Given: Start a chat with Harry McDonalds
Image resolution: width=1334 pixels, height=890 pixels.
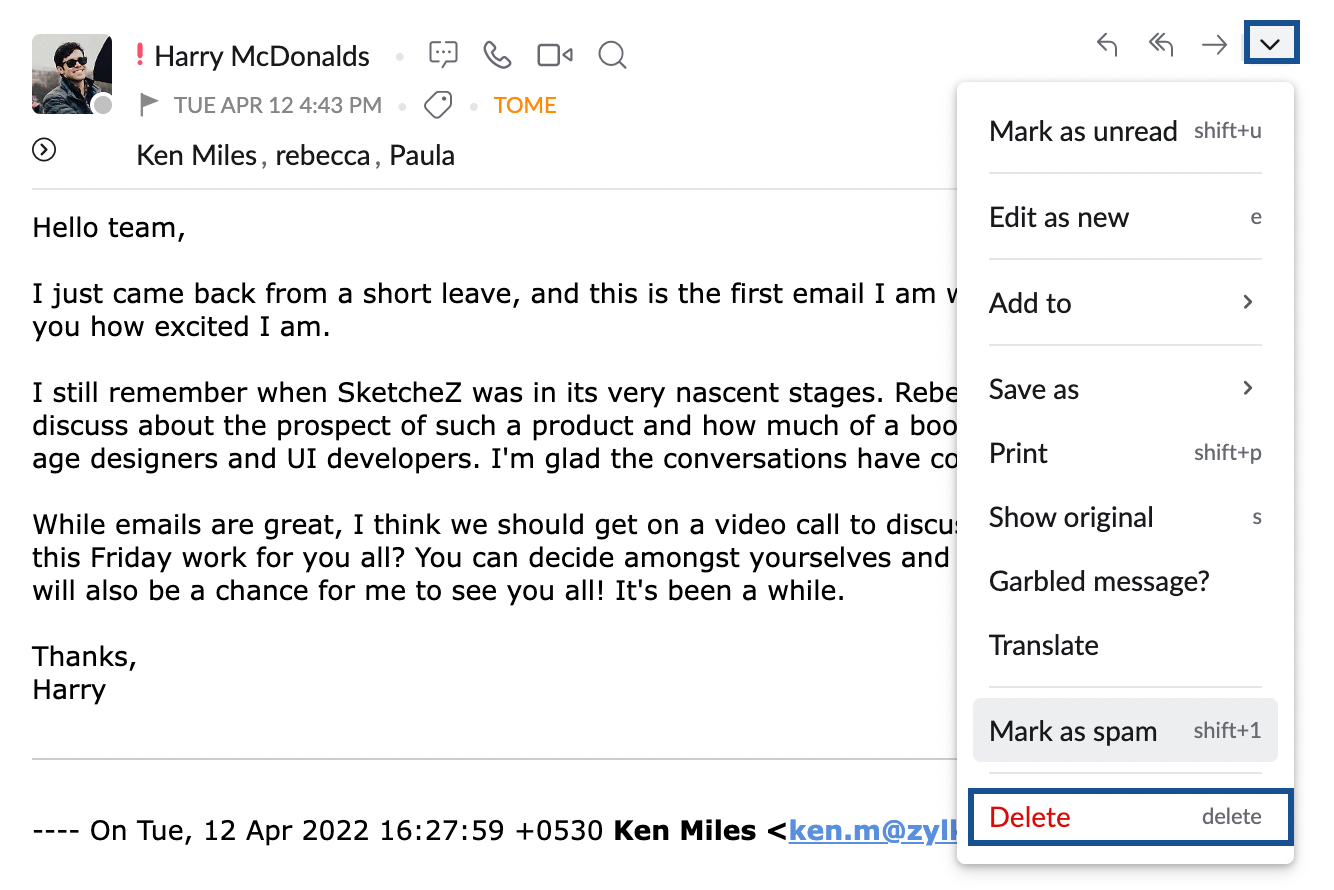Looking at the screenshot, I should (x=443, y=55).
